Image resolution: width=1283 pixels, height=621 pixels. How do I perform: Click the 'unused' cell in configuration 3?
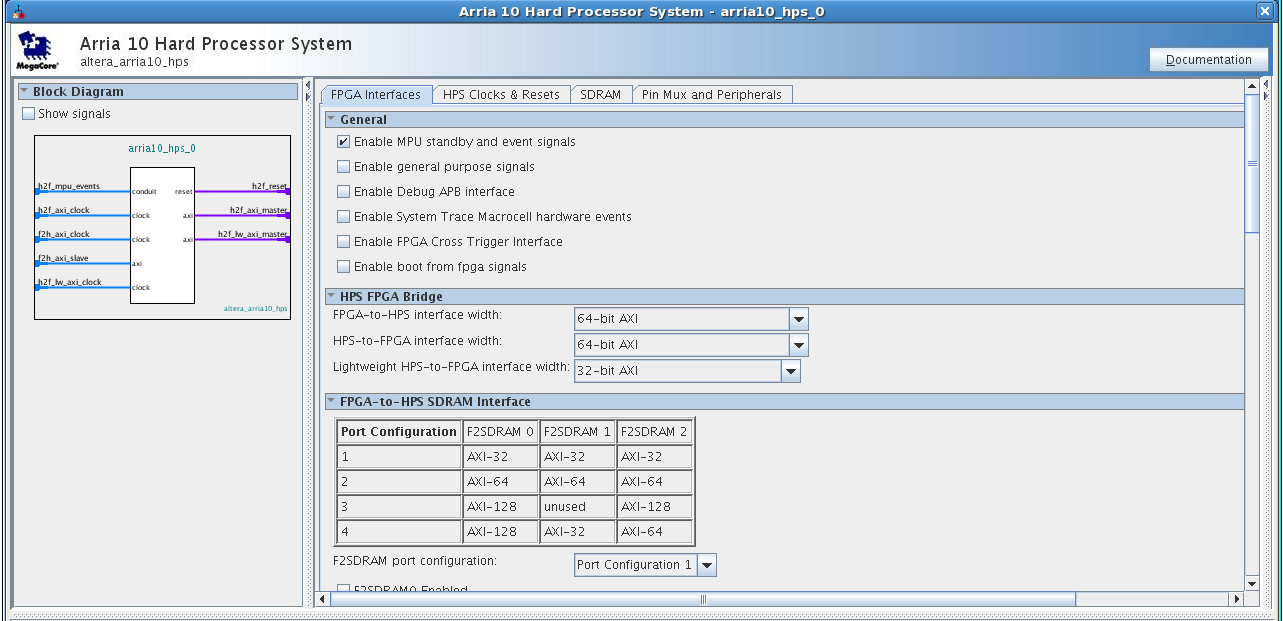tap(577, 507)
